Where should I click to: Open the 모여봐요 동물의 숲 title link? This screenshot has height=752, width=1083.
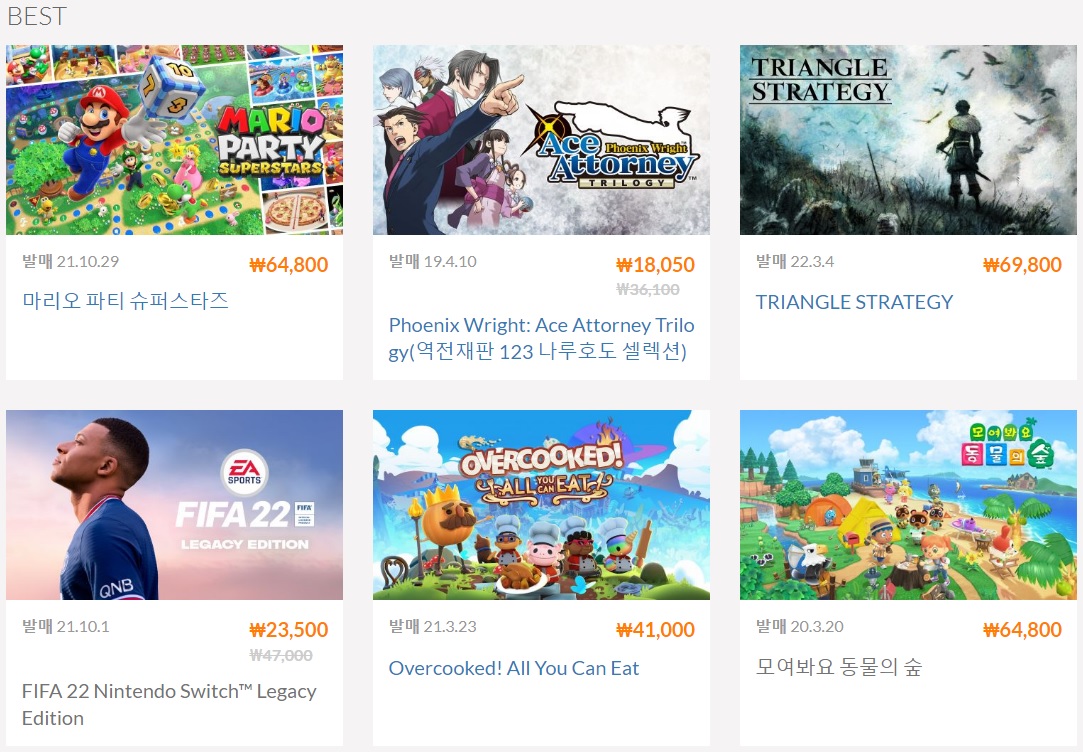pos(838,667)
